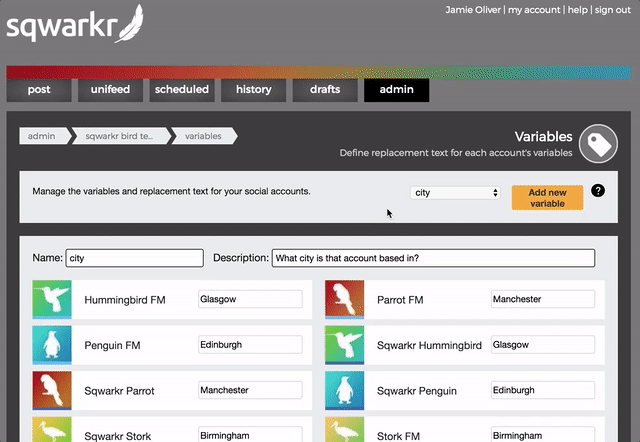This screenshot has height=442, width=640.
Task: Select the admin tab
Action: pyautogui.click(x=396, y=89)
